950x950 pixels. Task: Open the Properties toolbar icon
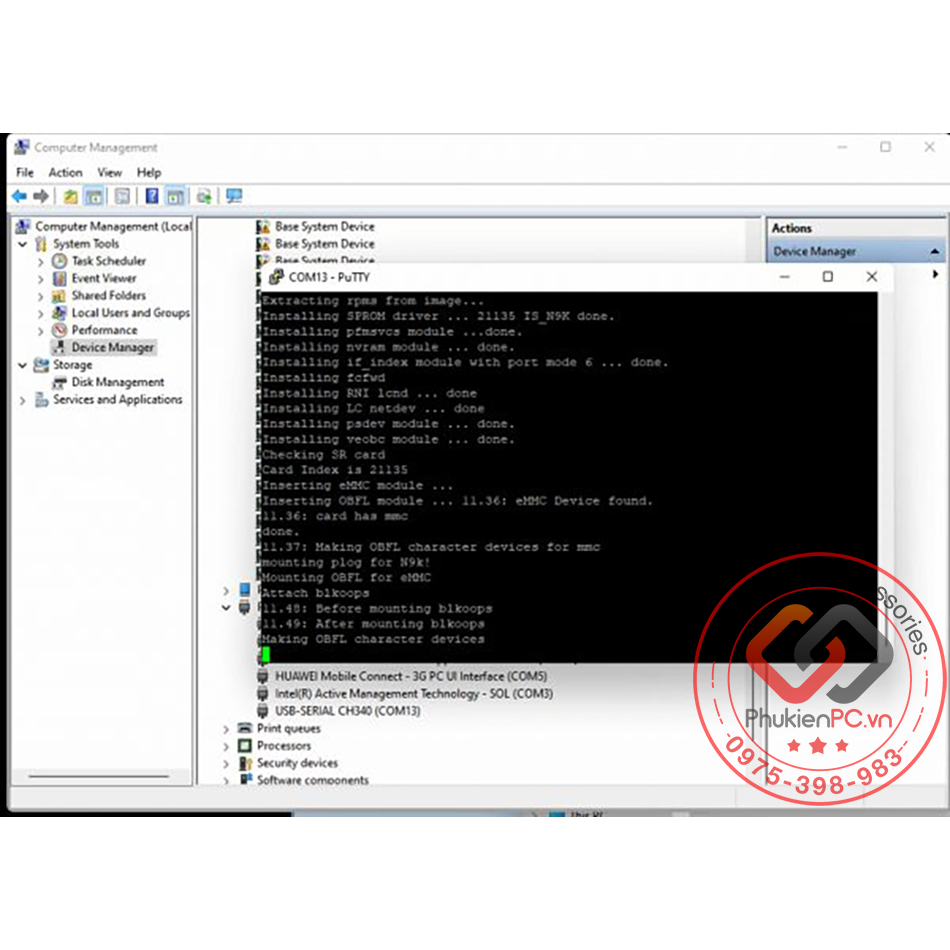122,196
